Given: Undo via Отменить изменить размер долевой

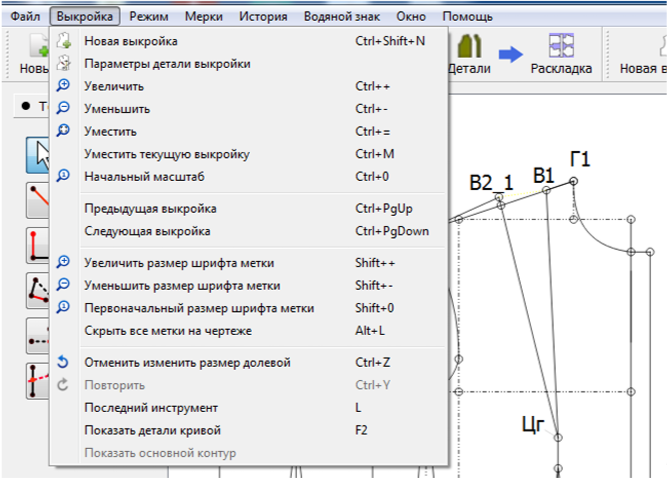Looking at the screenshot, I should tap(249, 363).
